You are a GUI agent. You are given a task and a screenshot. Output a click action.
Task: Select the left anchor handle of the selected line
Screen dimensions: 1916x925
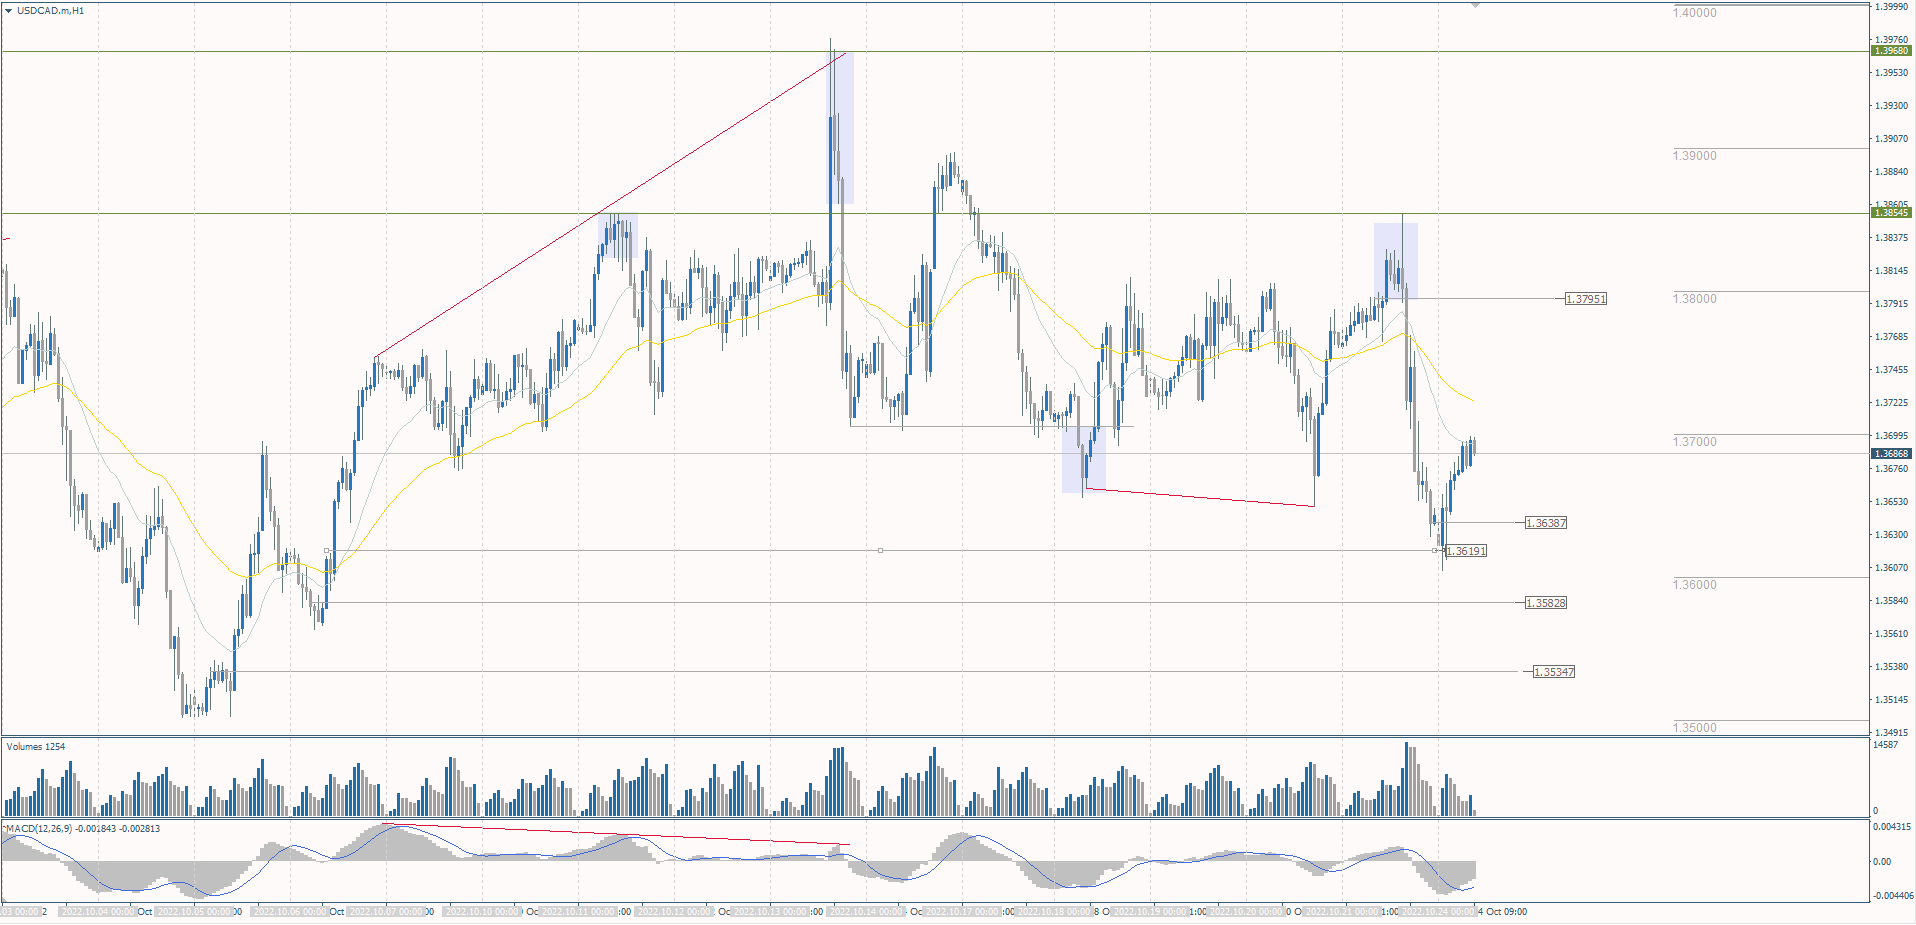pos(327,551)
